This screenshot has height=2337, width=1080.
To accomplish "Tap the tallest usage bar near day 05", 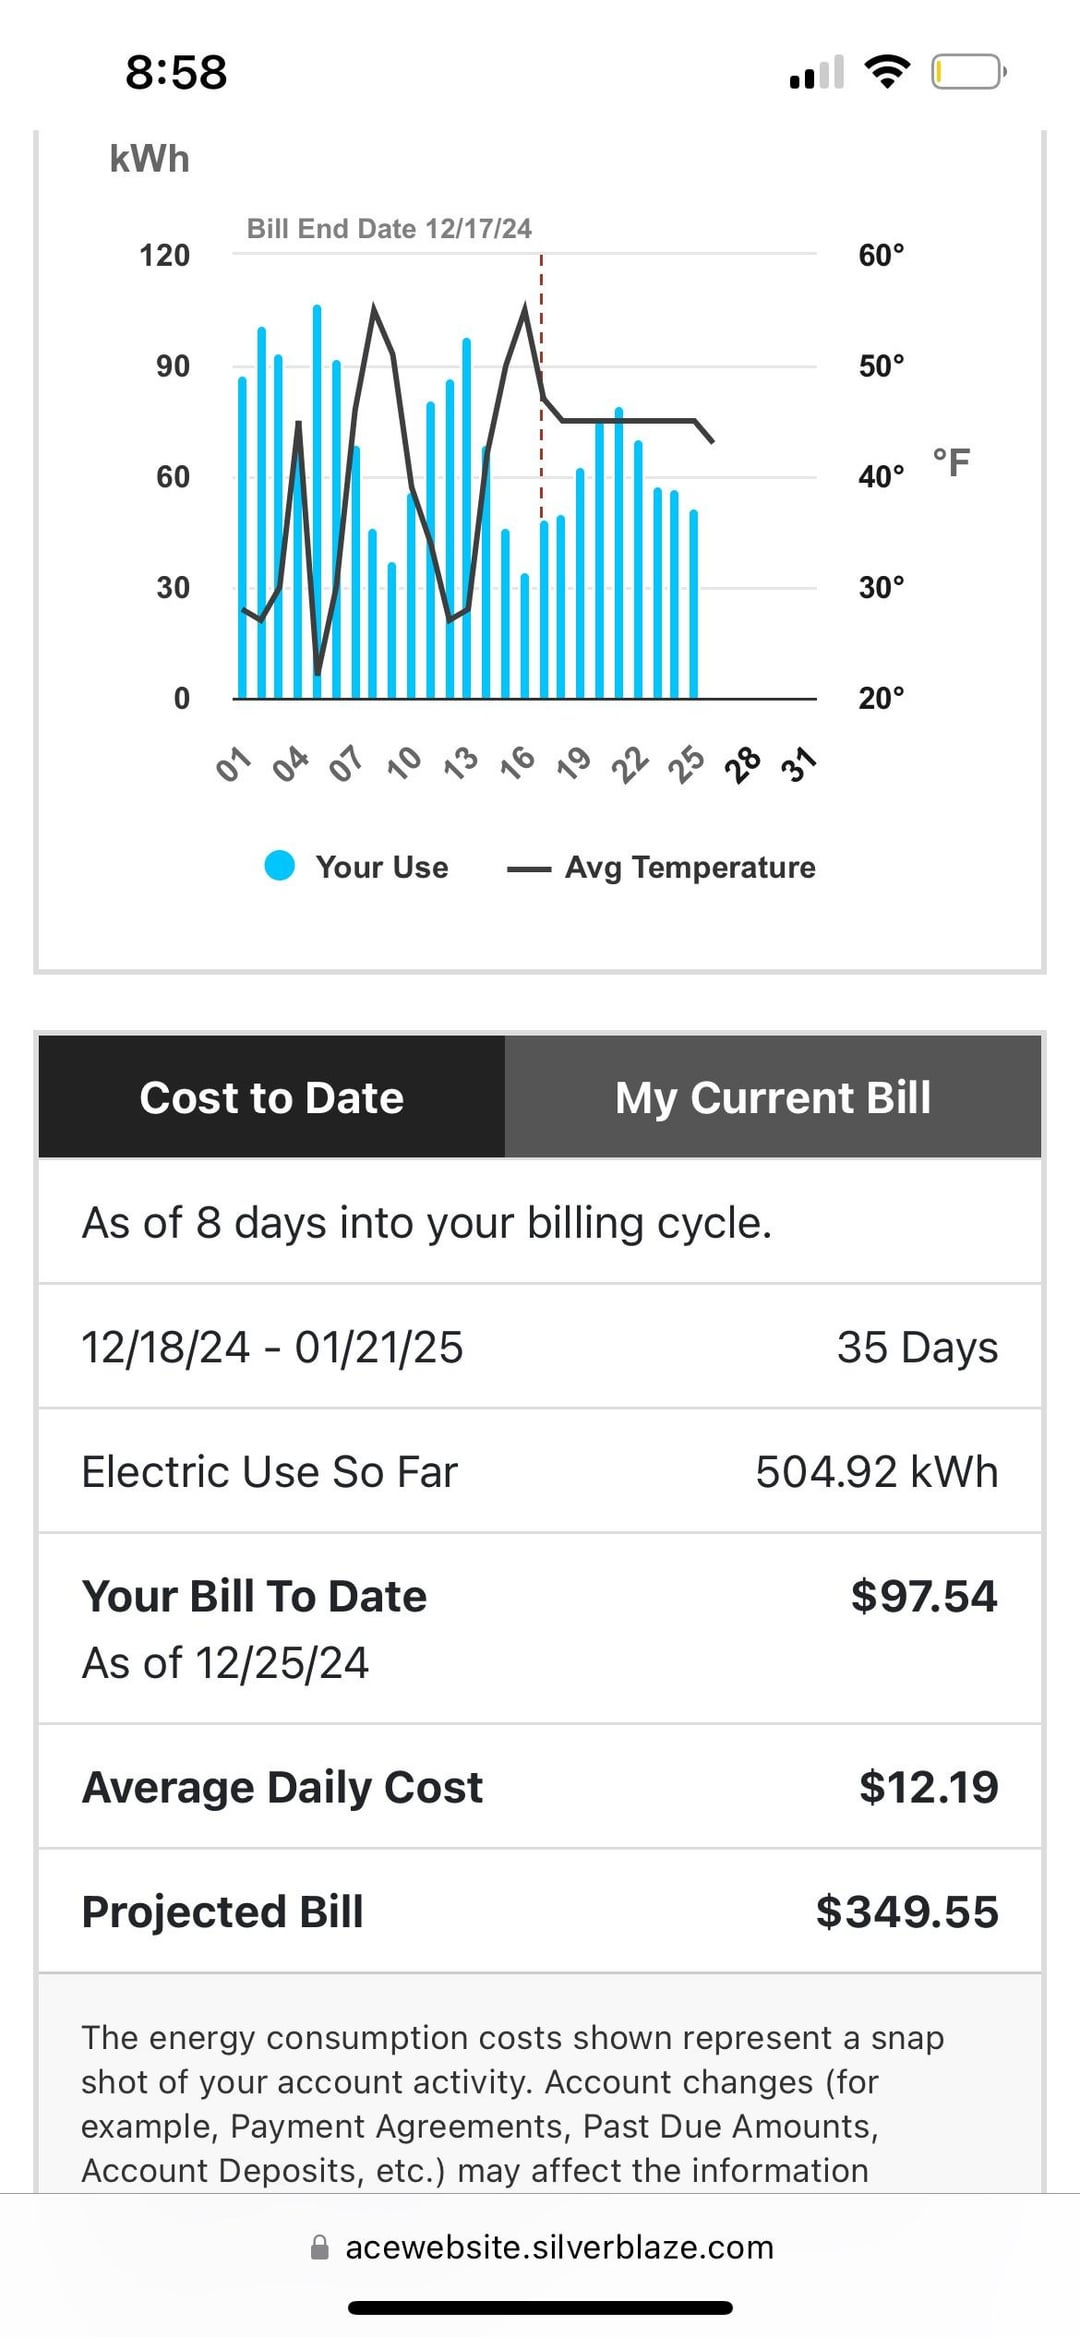I will point(317,502).
